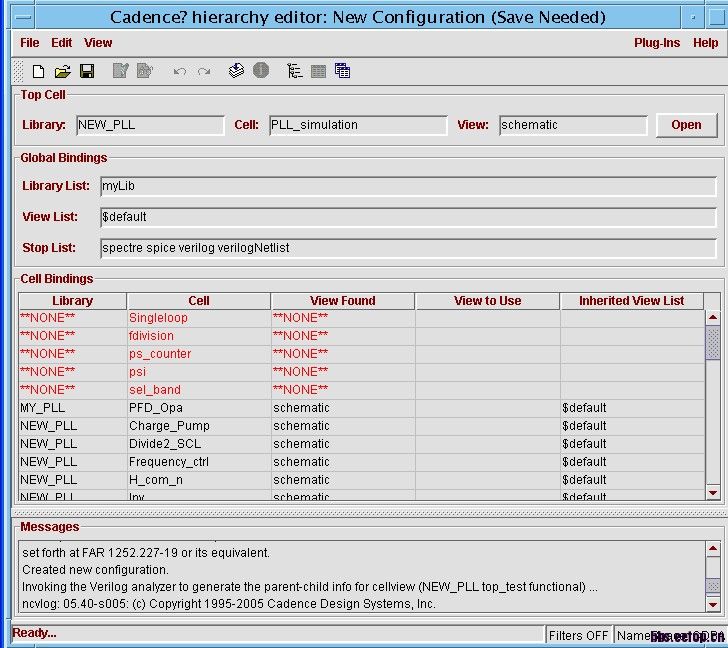
Task: Open the window menu at the title bar's left end
Action: point(23,17)
